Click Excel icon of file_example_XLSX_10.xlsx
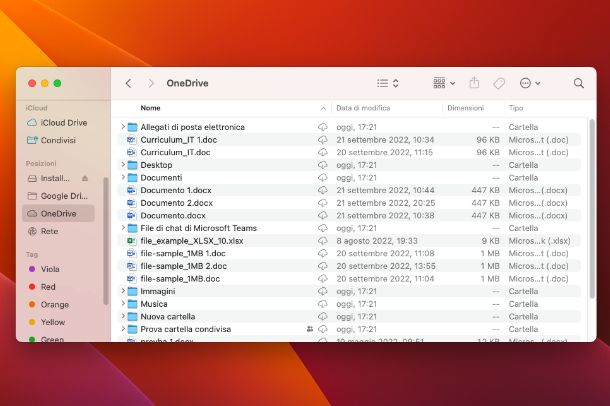This screenshot has width=610, height=406. click(x=131, y=241)
